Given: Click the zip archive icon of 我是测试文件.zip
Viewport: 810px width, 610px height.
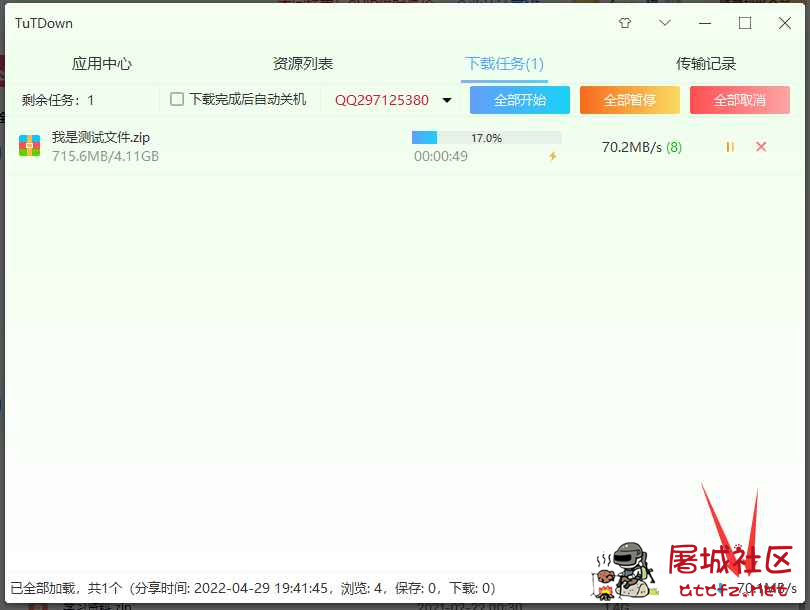Looking at the screenshot, I should coord(29,146).
